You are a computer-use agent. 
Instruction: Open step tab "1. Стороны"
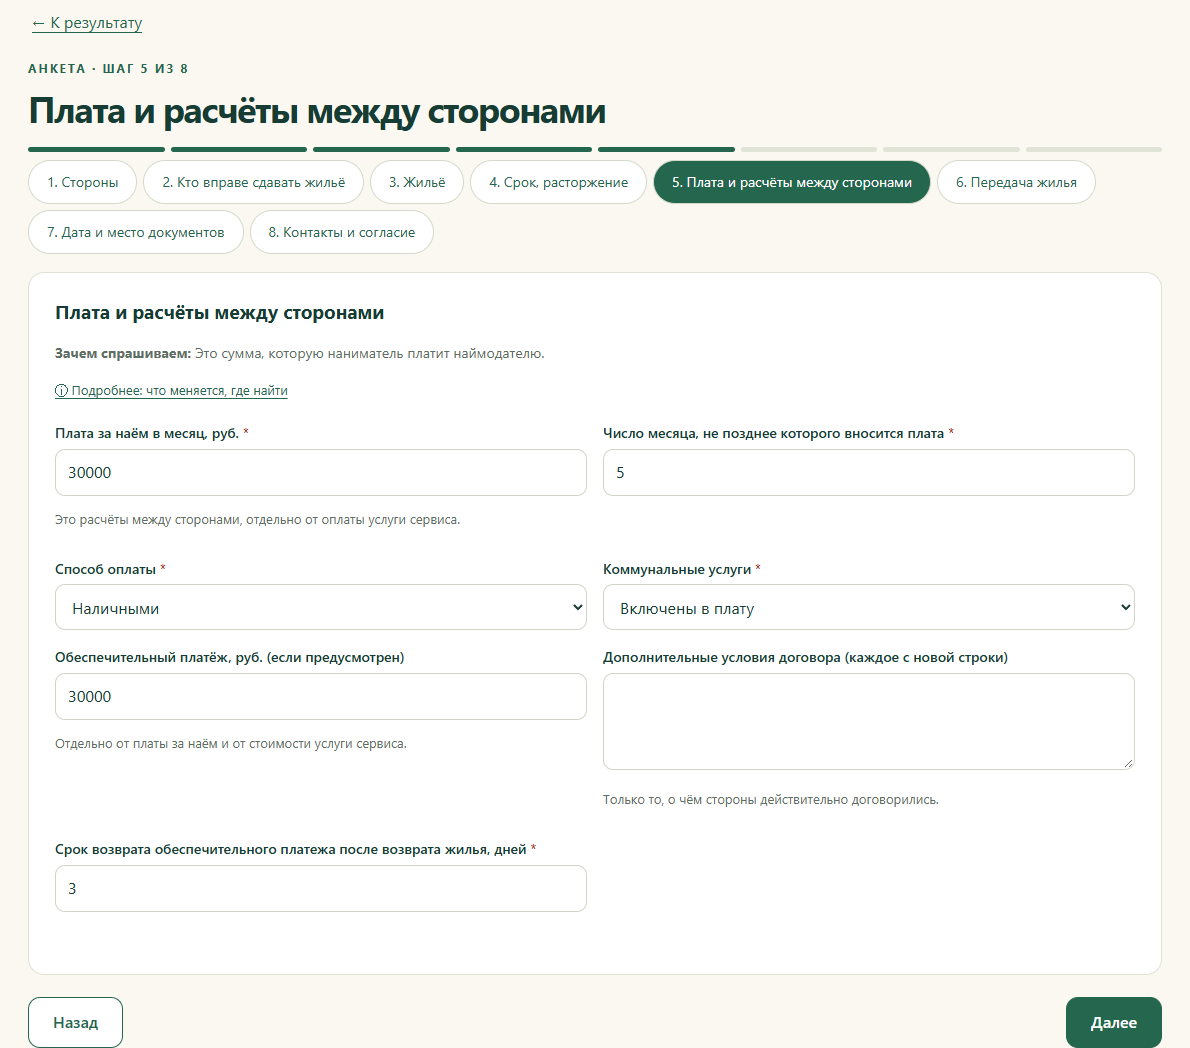point(83,182)
